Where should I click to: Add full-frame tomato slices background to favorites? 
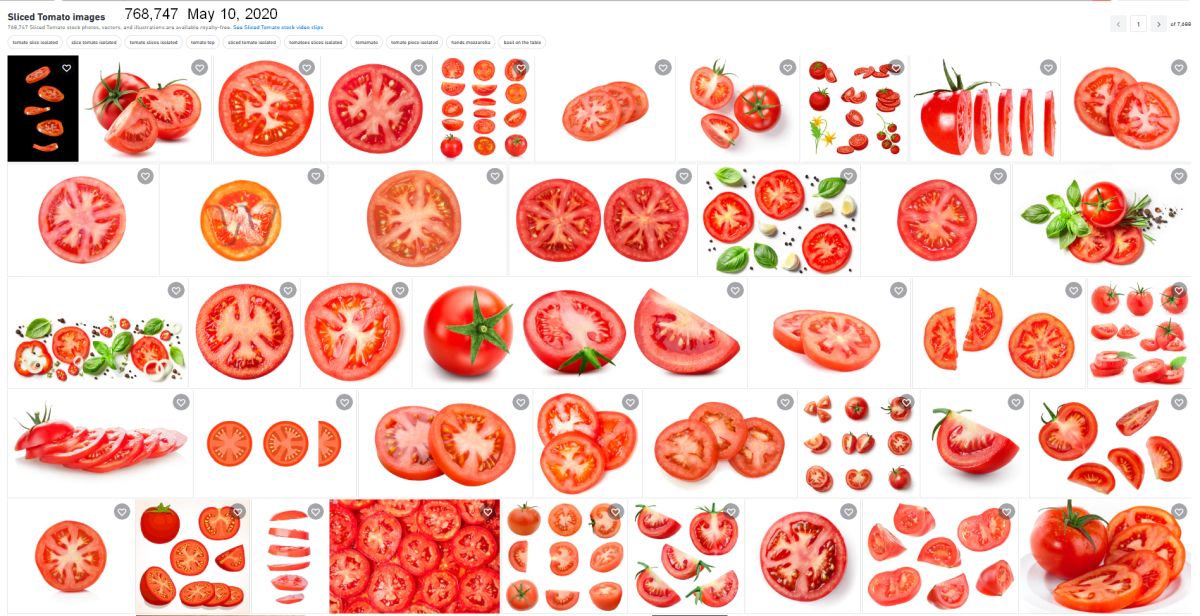488,511
